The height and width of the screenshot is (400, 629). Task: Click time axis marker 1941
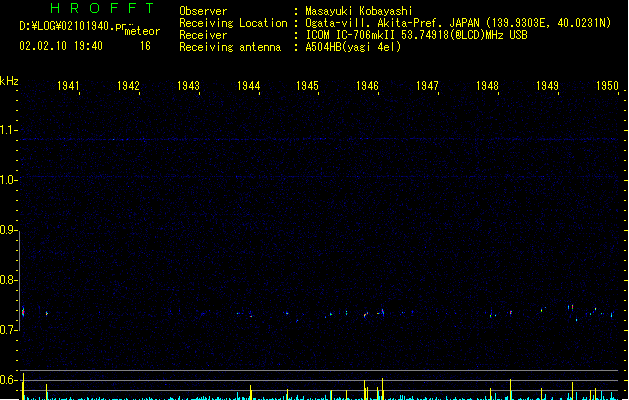click(68, 86)
